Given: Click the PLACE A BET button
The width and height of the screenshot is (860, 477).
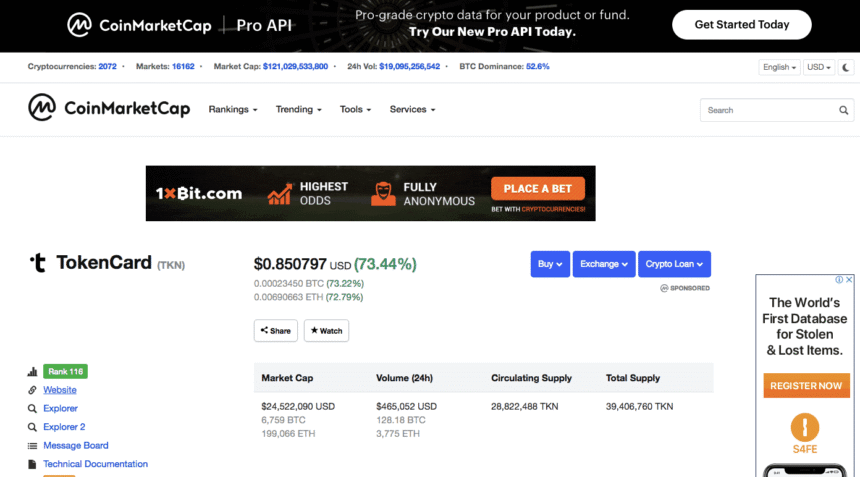Looking at the screenshot, I should click(538, 189).
